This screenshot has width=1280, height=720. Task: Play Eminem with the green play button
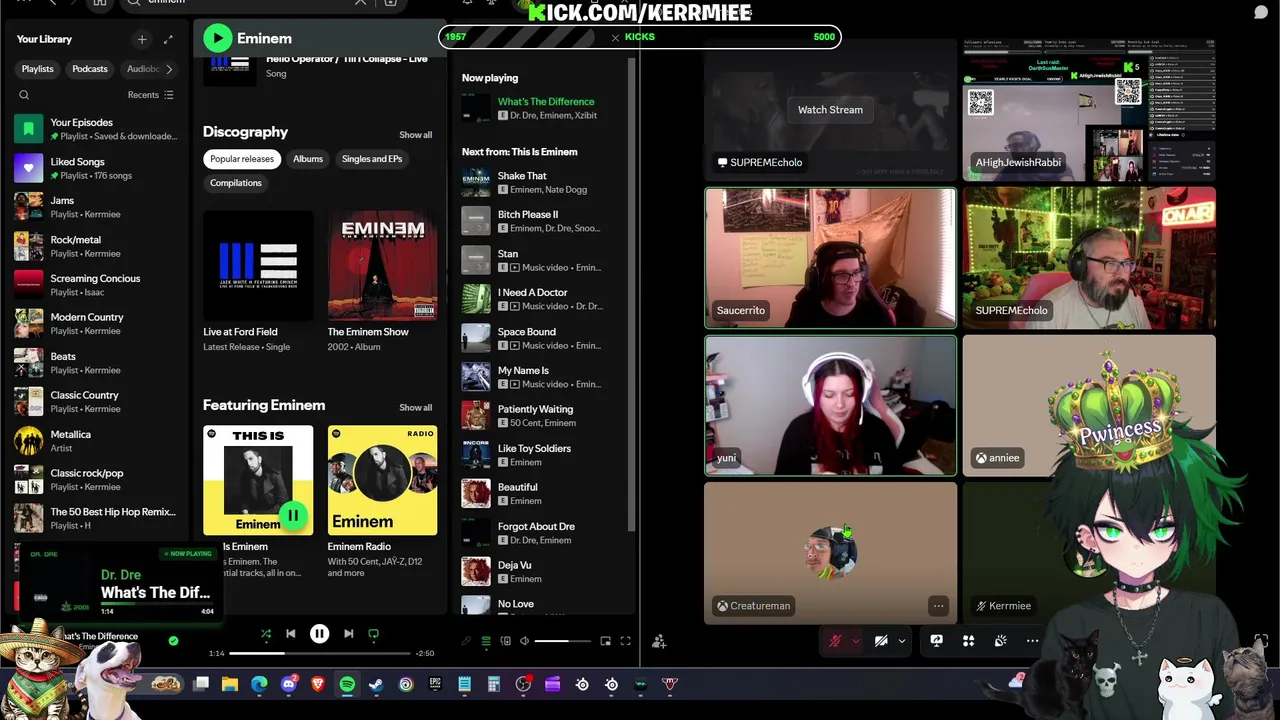[217, 38]
